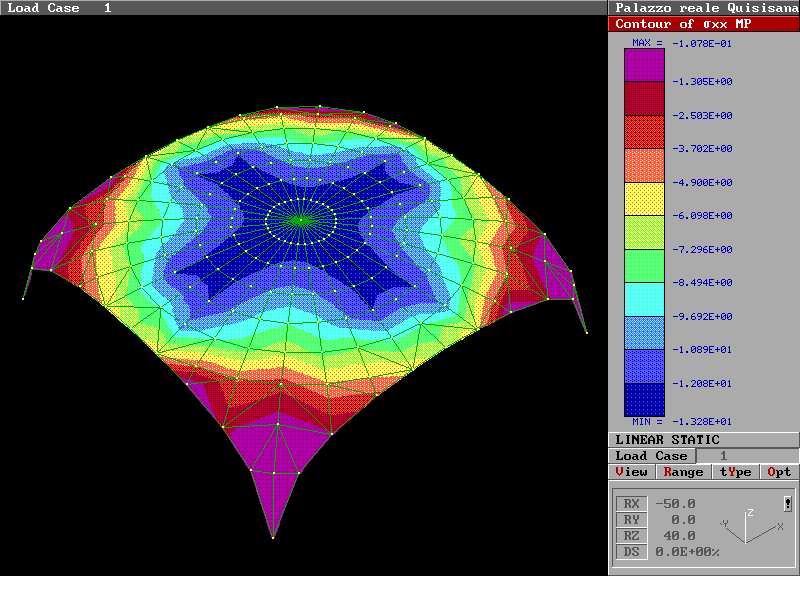Click the RX rotation button

(x=631, y=504)
